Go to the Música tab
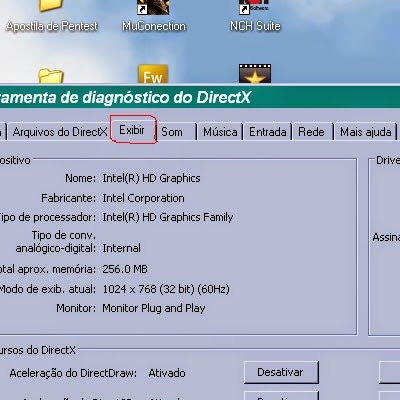Screen dimensions: 400x400 220,132
